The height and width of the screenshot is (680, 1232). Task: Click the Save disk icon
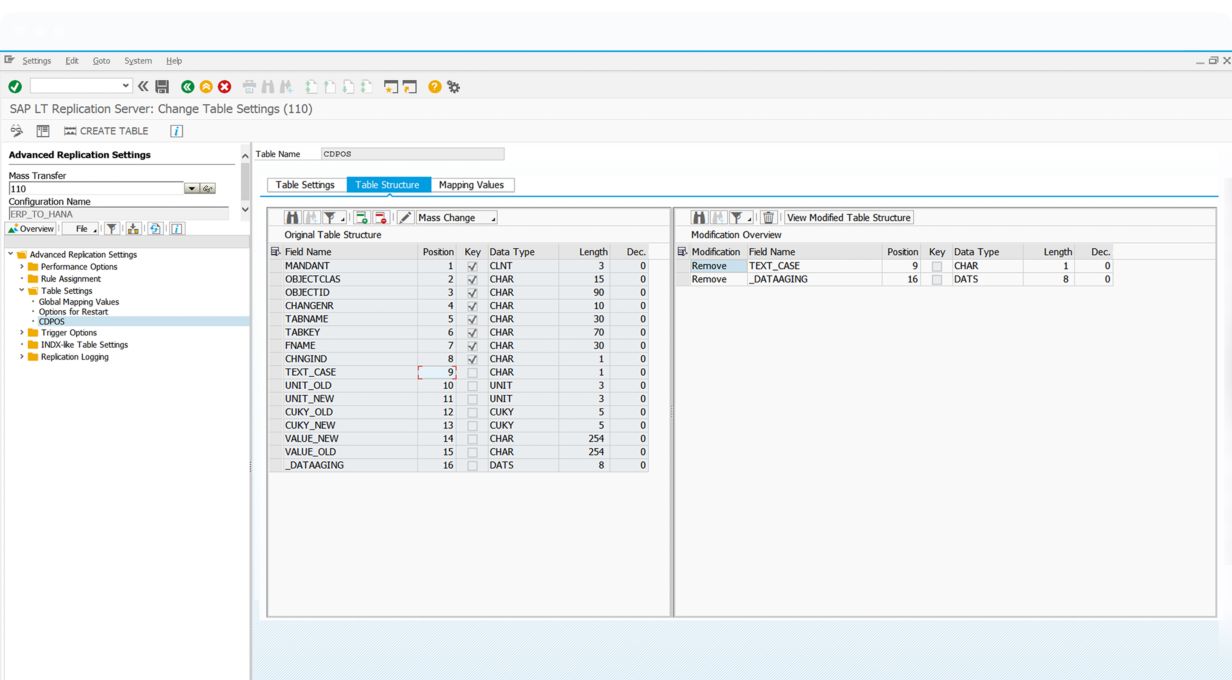click(x=162, y=87)
